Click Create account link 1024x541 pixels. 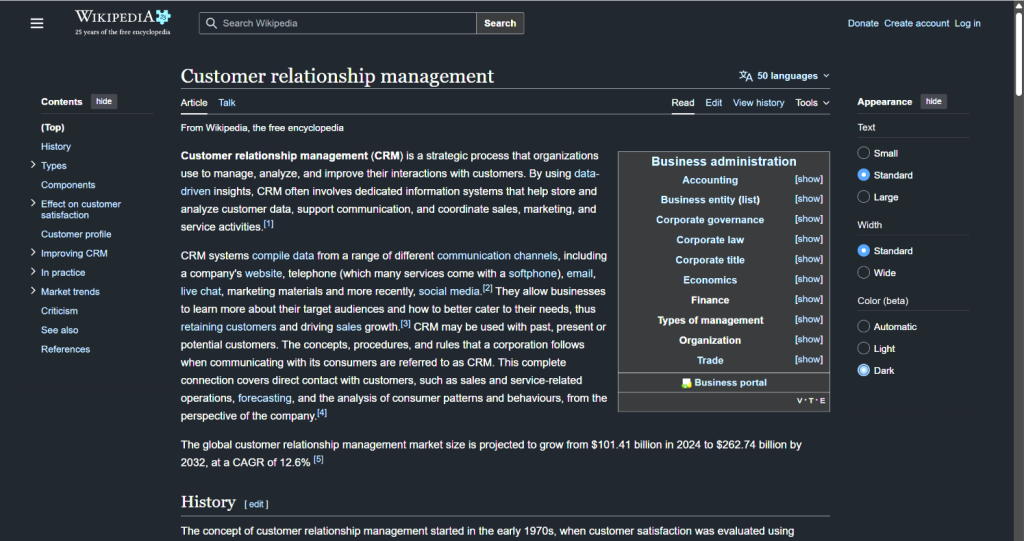coord(916,23)
